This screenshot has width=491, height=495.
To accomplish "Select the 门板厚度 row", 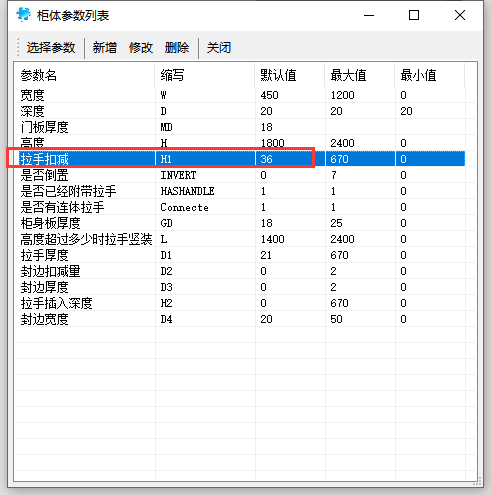I will point(240,127).
